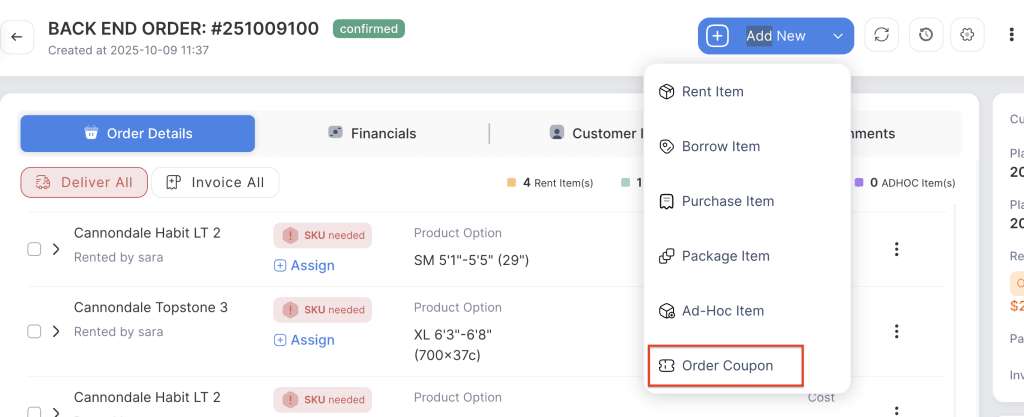This screenshot has height=417, width=1024.
Task: Click the orange Rent Item(s) color indicator
Action: tap(512, 183)
